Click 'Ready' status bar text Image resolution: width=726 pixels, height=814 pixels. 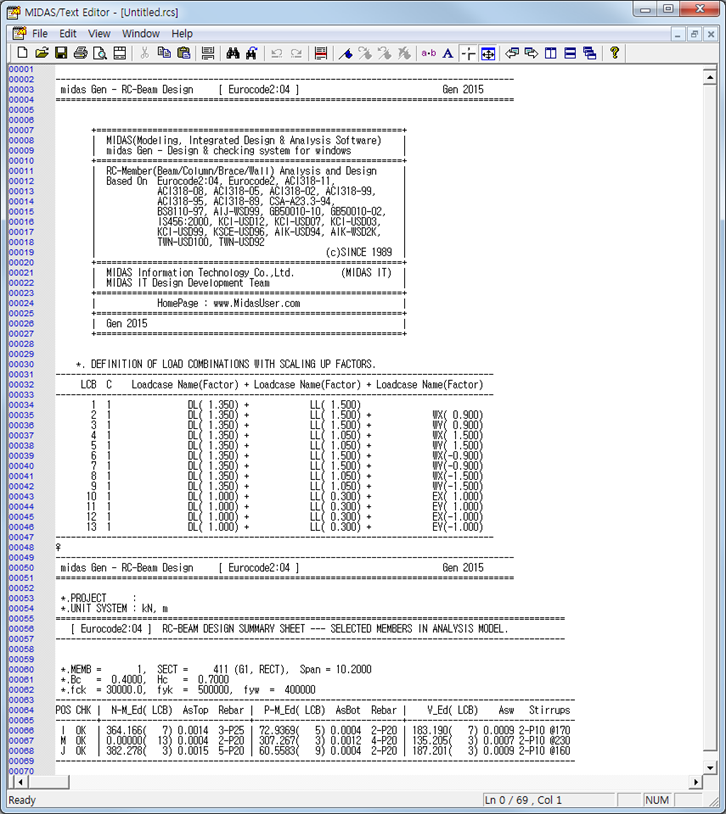click(22, 800)
